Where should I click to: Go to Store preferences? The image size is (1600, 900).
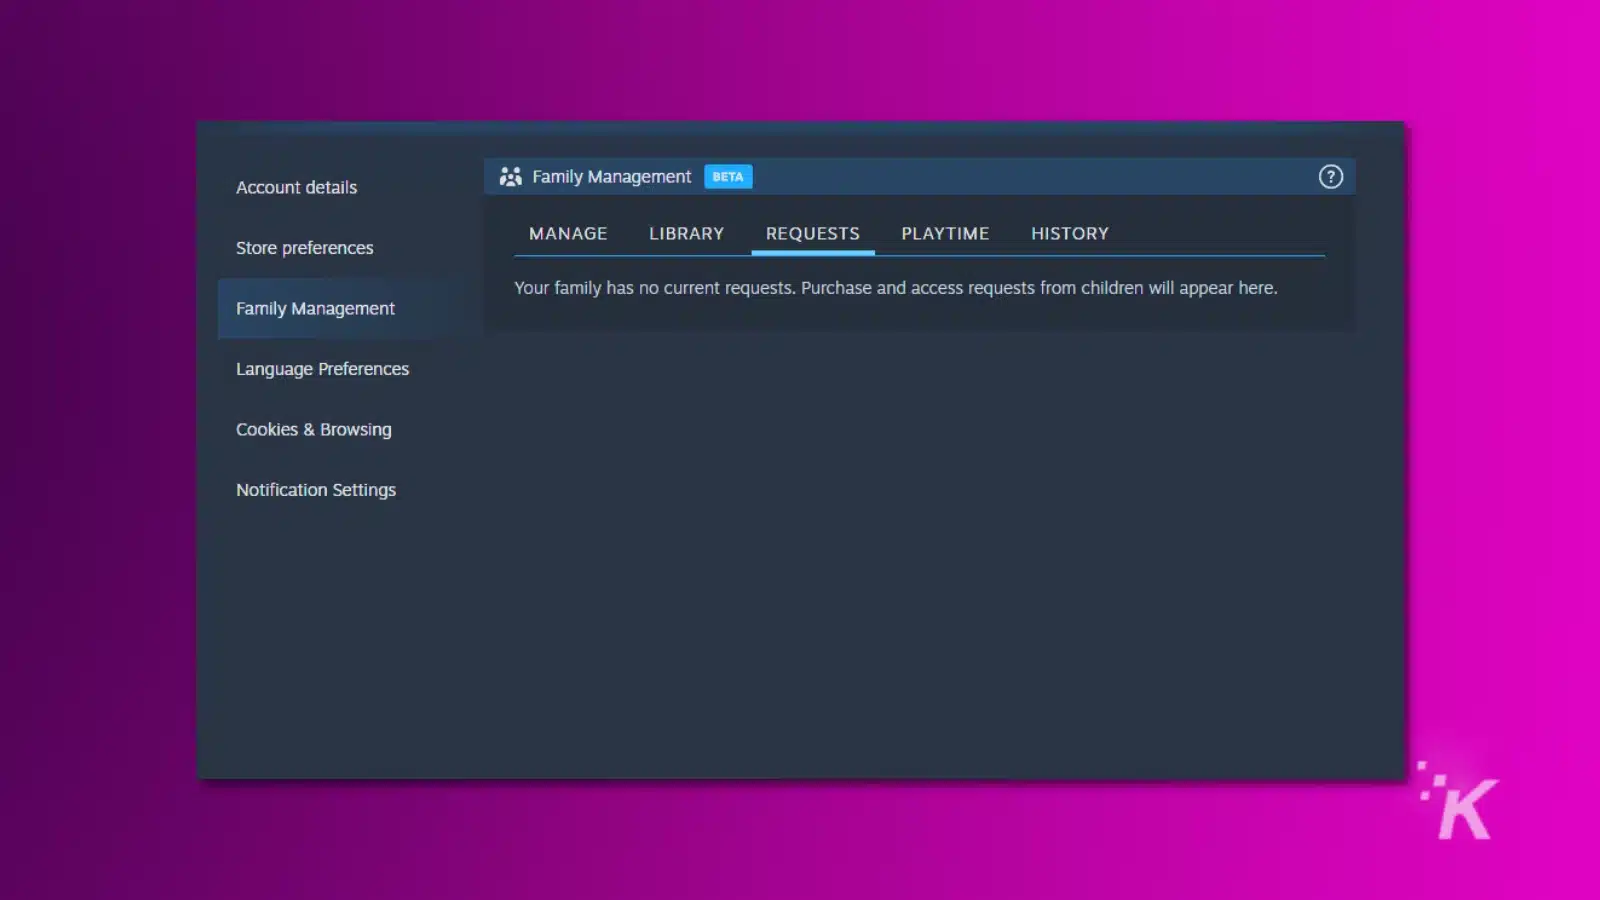pyautogui.click(x=304, y=248)
